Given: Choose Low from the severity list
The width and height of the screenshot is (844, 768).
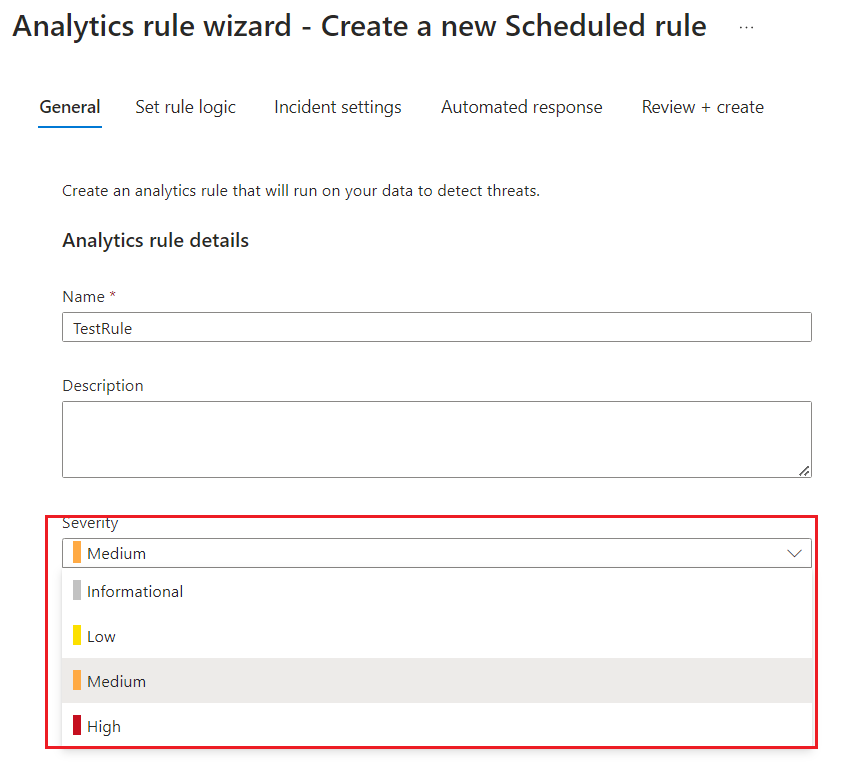Looking at the screenshot, I should point(103,636).
